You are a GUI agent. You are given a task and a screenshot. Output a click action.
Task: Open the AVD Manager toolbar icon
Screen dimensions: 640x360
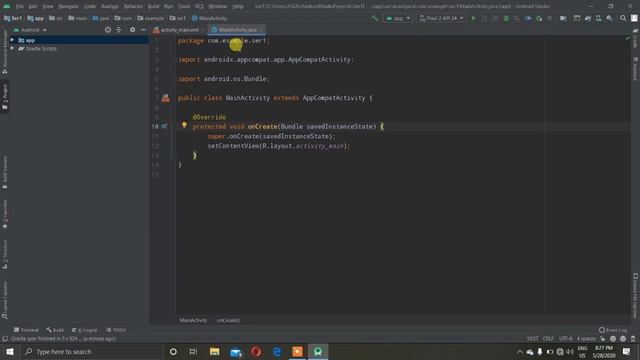(x=598, y=18)
